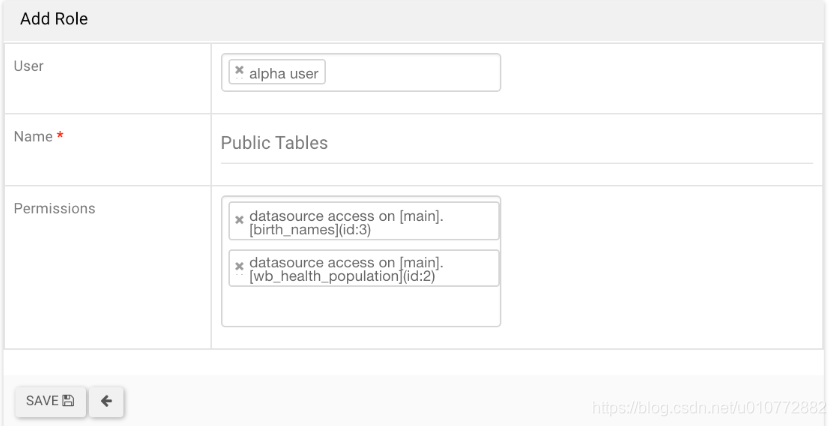Remove the alpha user tag
This screenshot has height=426, width=836.
pyautogui.click(x=239, y=71)
